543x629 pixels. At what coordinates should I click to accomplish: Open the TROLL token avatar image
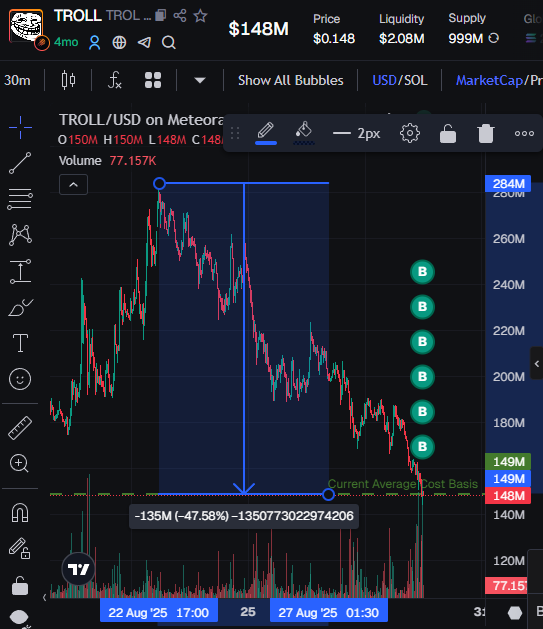click(x=26, y=26)
